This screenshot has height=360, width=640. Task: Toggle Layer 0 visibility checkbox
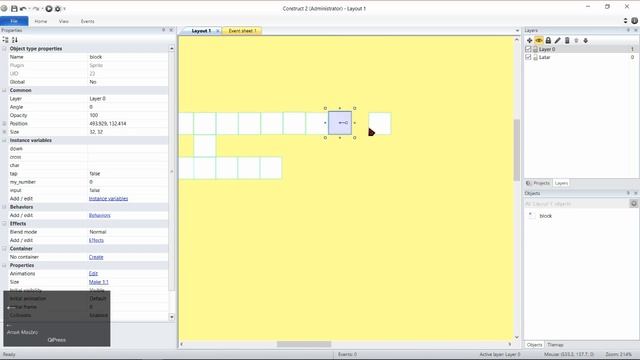528,49
